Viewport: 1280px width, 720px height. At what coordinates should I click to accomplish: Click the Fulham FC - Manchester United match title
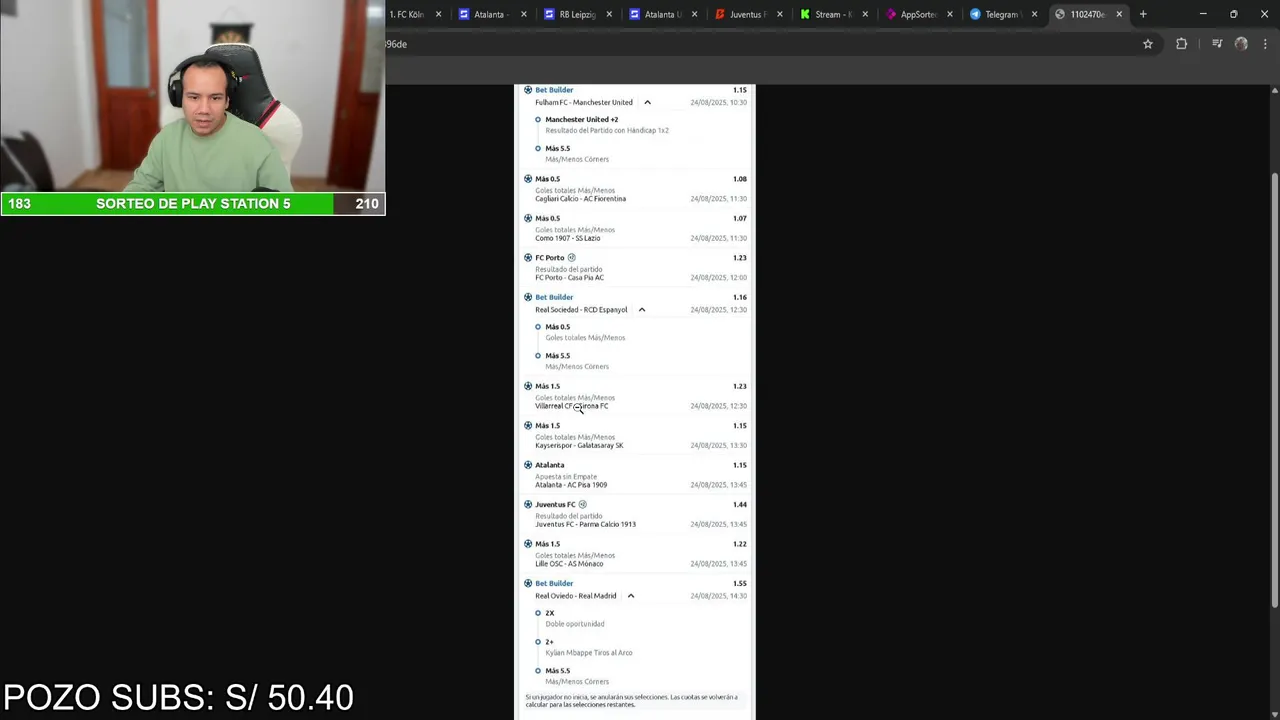(x=584, y=102)
